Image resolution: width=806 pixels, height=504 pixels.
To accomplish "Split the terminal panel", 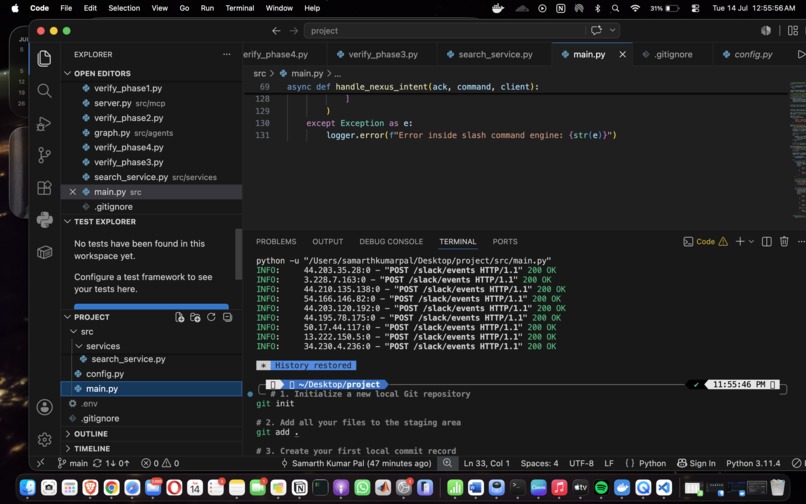I will pos(766,242).
